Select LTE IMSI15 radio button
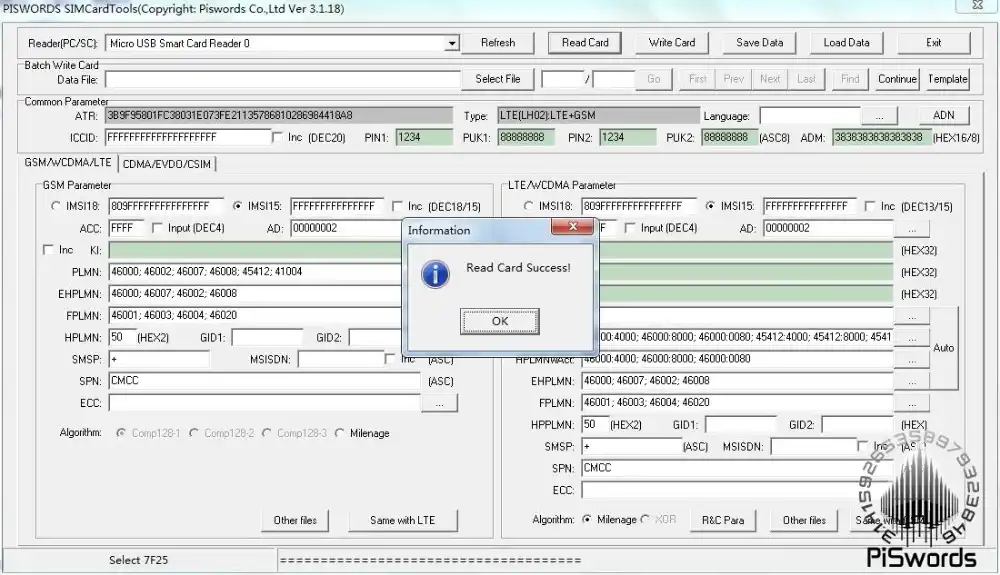The width and height of the screenshot is (1000, 575). pos(710,206)
